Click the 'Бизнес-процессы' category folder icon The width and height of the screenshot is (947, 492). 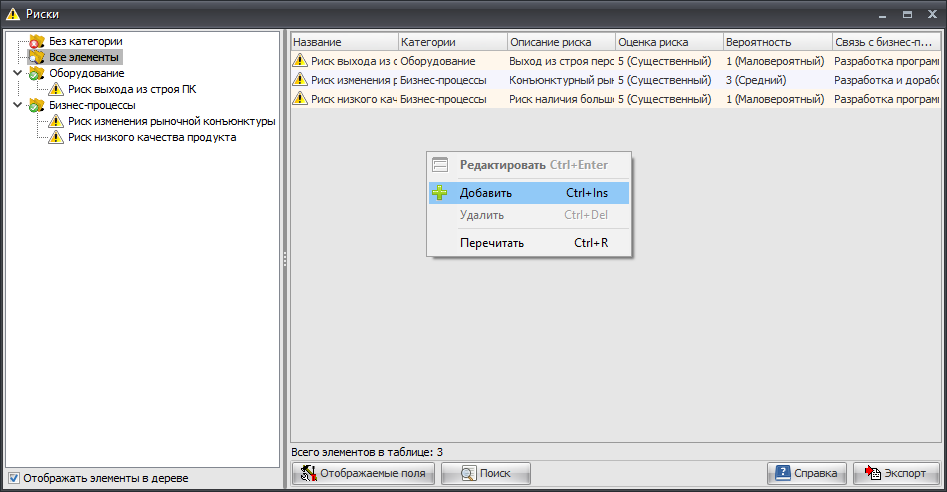coord(37,105)
